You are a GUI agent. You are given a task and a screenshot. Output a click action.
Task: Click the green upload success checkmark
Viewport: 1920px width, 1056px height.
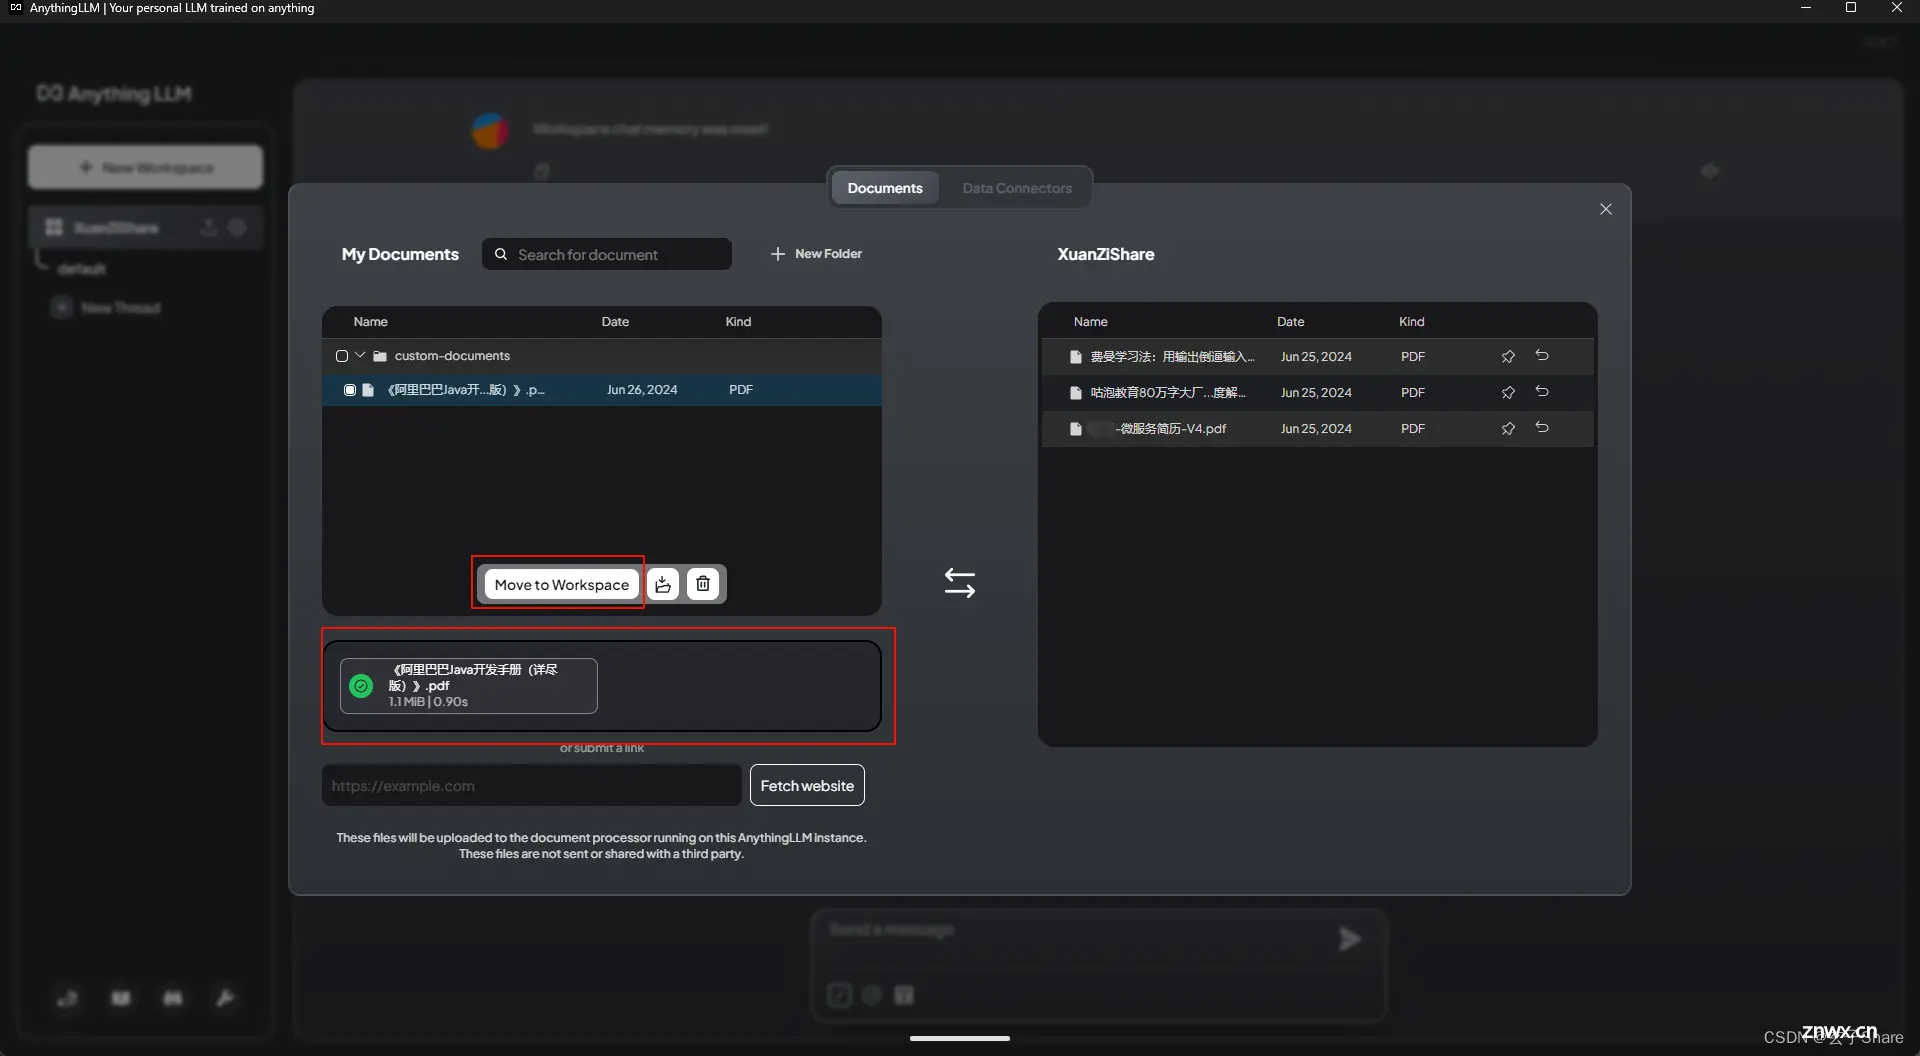[361, 686]
